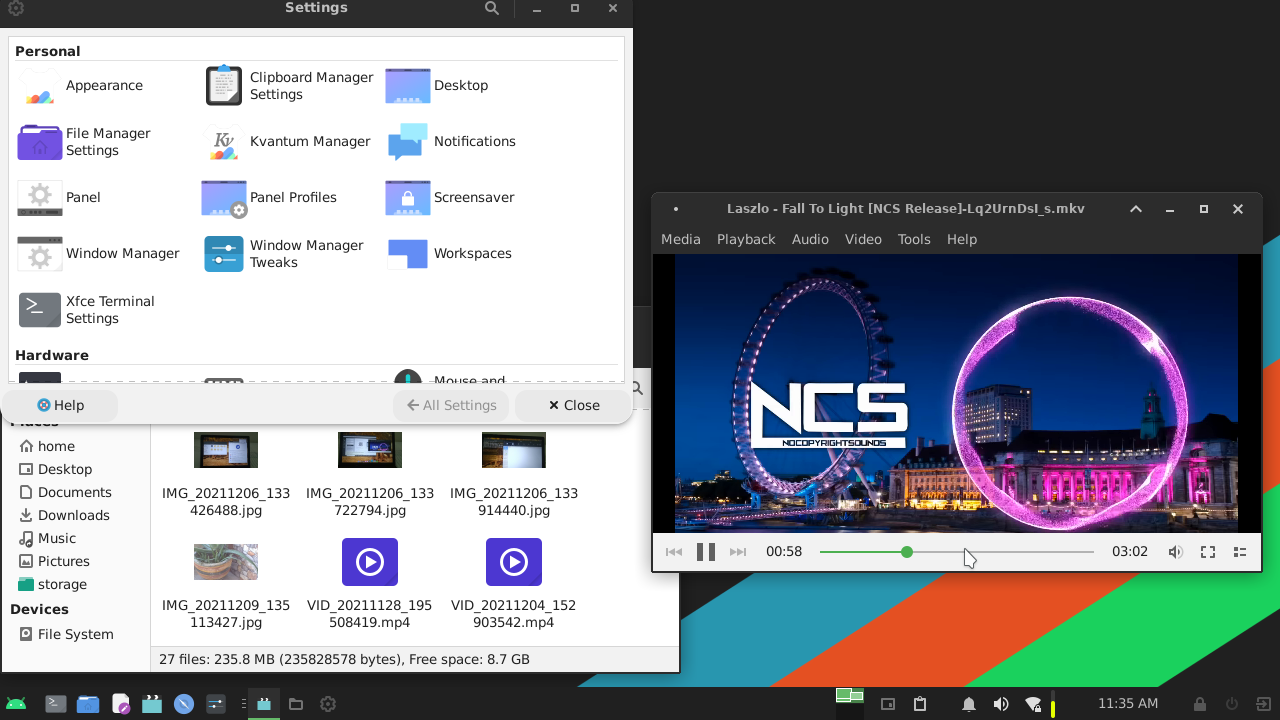Click the lock screen icon in taskbar
This screenshot has width=1280, height=720.
pos(1200,704)
